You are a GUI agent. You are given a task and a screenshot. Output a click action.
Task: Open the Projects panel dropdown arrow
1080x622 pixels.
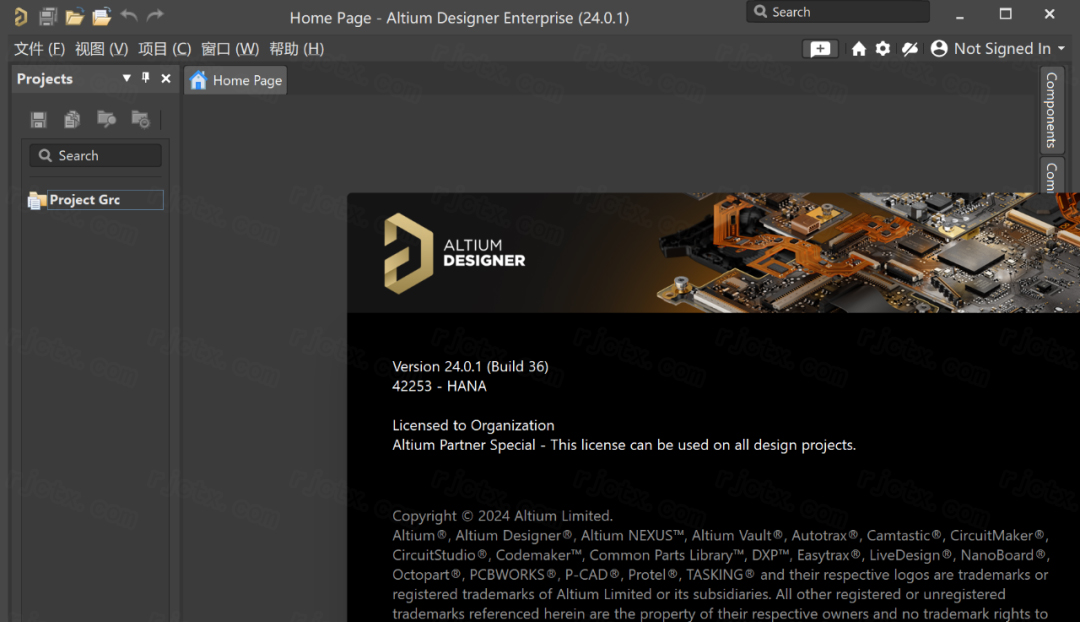(x=126, y=78)
